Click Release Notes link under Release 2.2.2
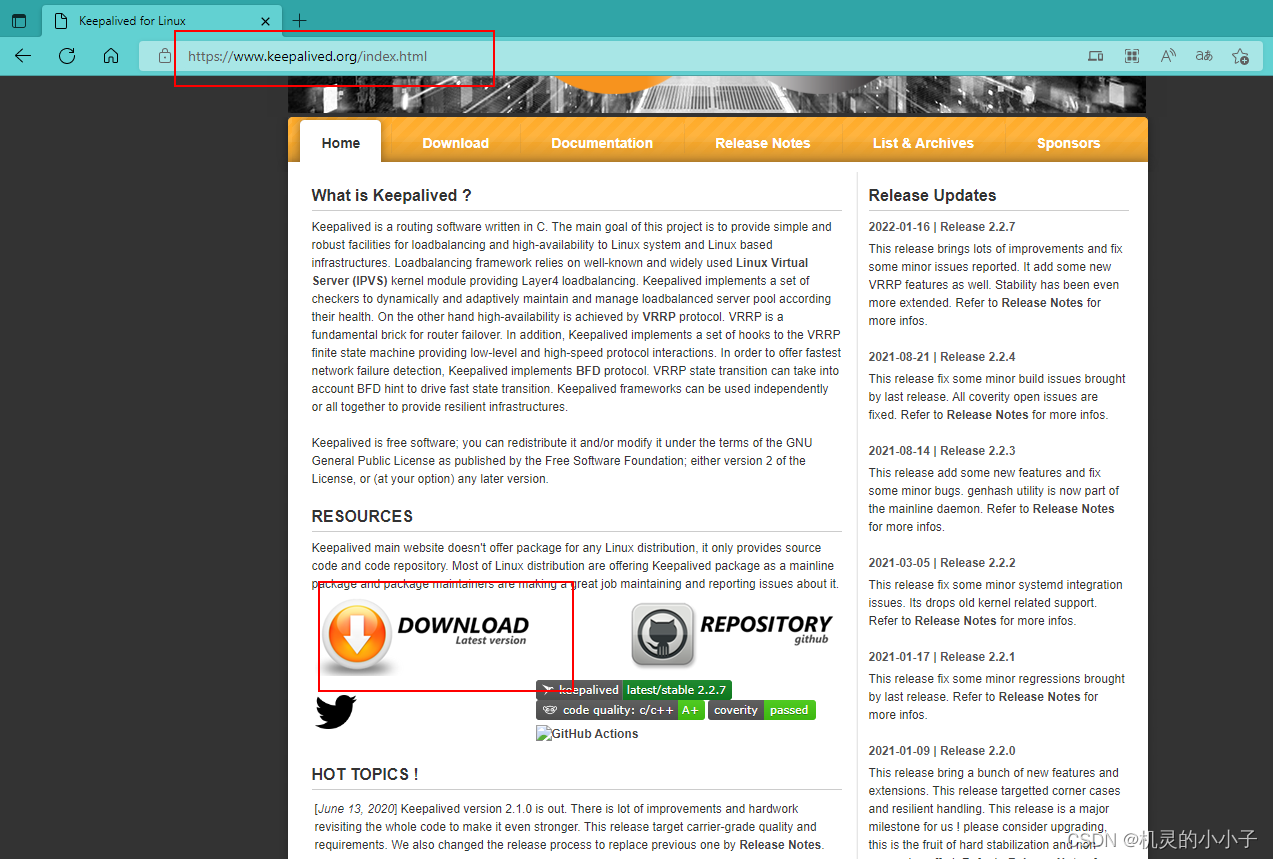 click(x=956, y=621)
